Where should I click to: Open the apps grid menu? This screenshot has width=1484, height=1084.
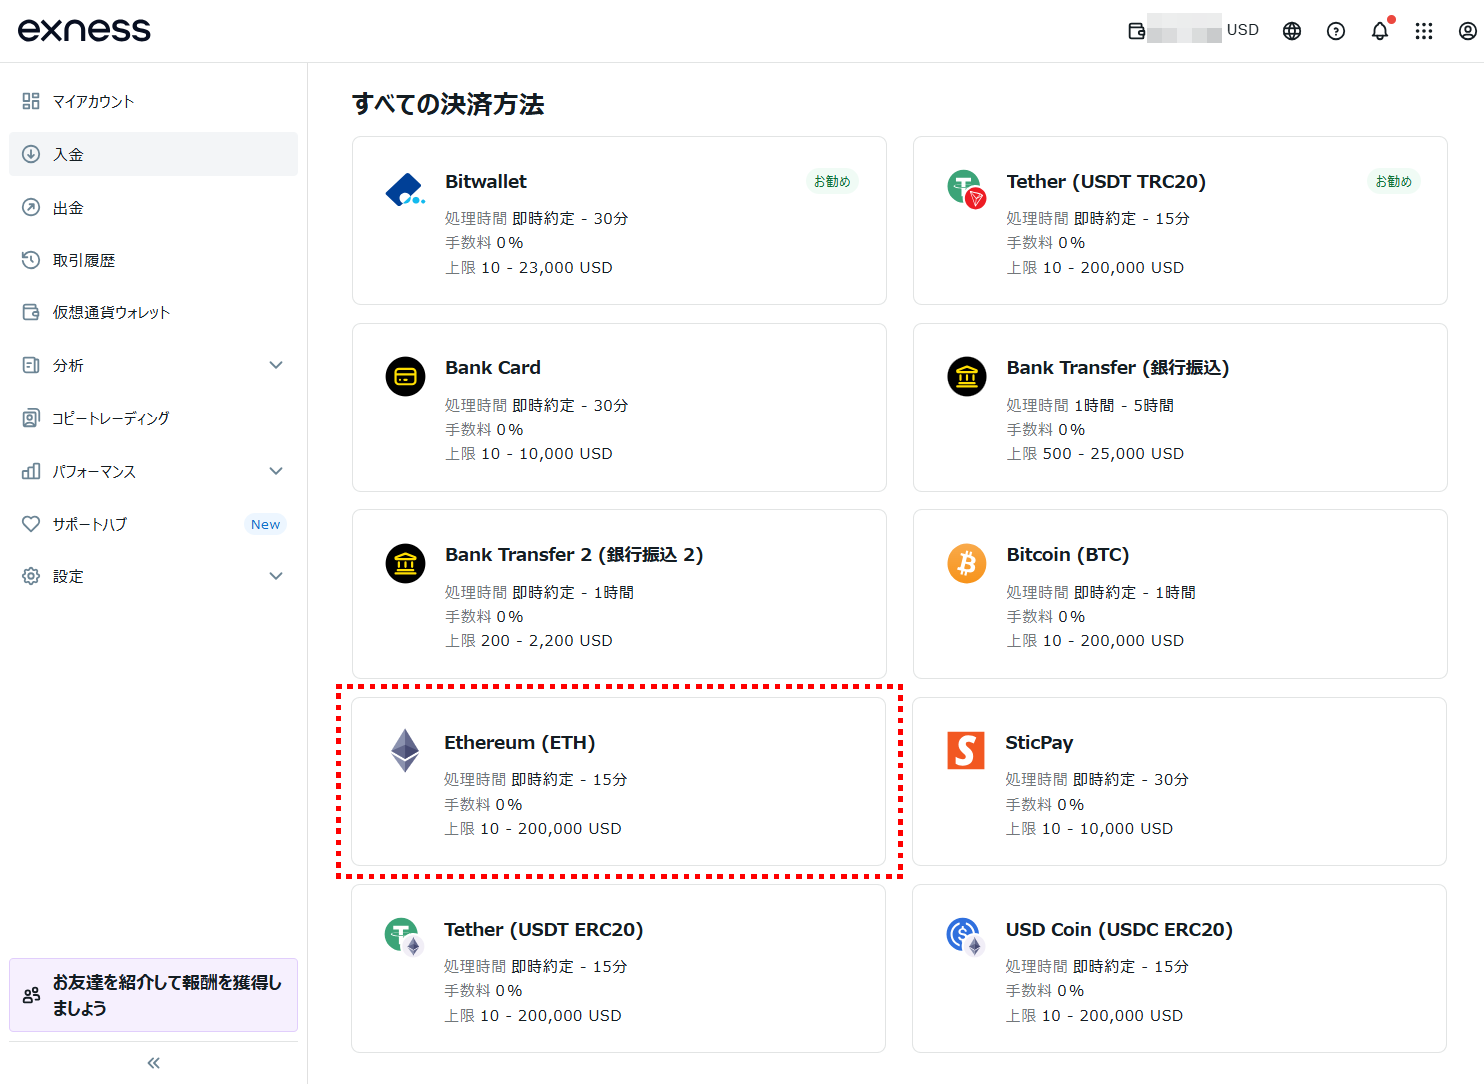(x=1424, y=31)
